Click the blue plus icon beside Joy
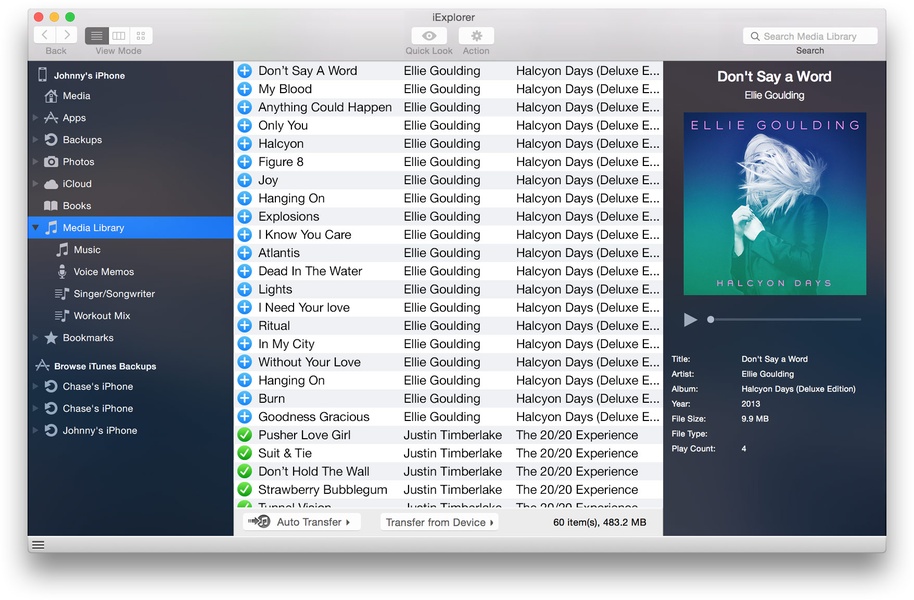The width and height of the screenshot is (914, 600). 244,180
